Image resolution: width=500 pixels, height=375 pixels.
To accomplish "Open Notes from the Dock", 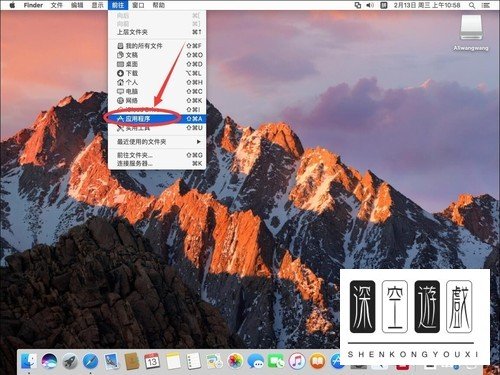I will [x=173, y=362].
